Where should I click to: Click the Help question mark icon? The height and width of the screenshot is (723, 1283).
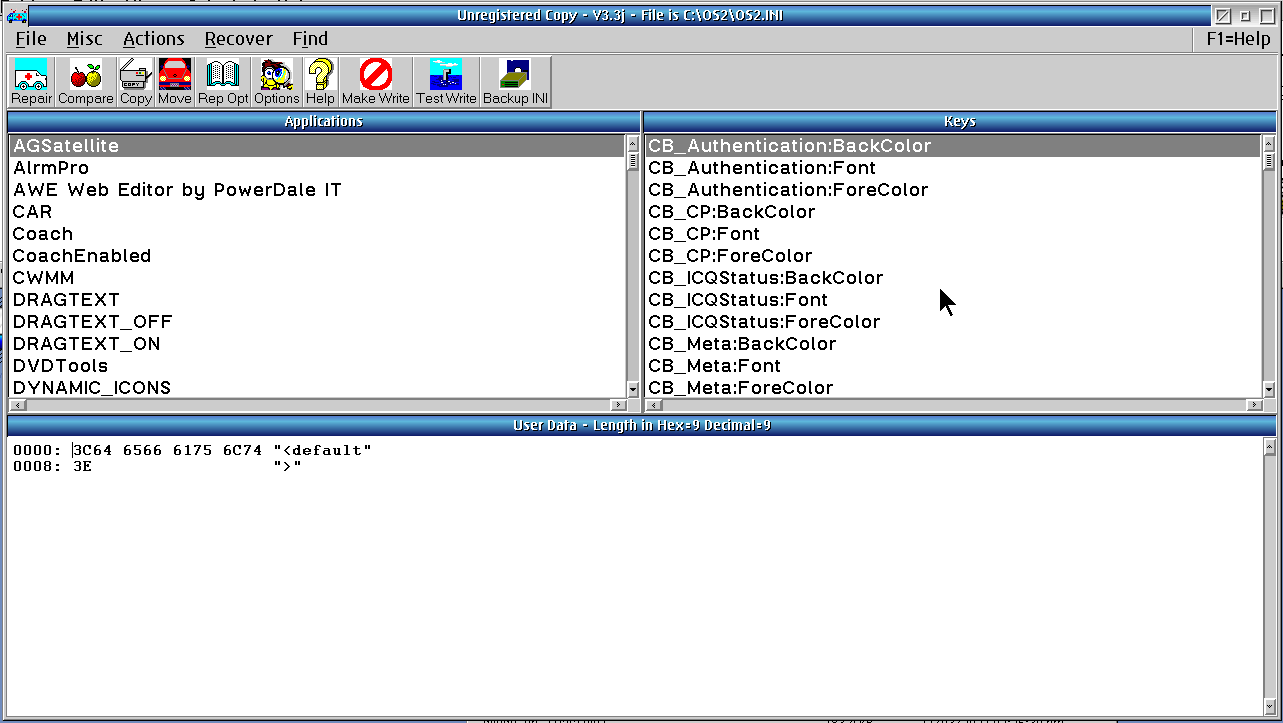click(320, 81)
